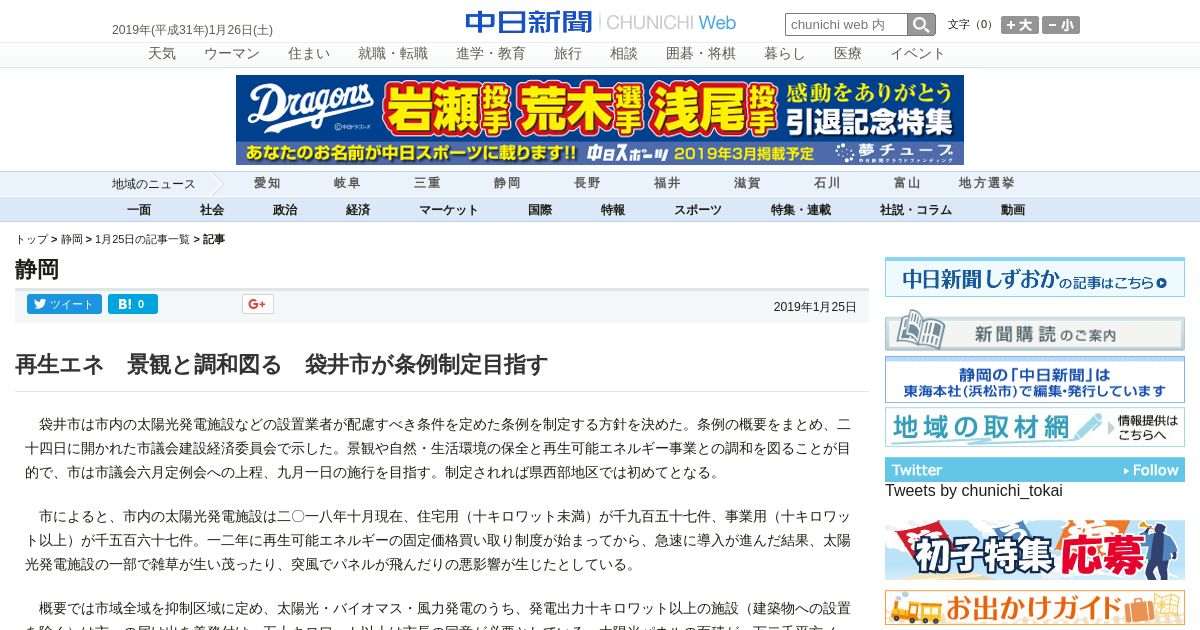Open the 暮らし section
The image size is (1200, 630).
pyautogui.click(x=785, y=54)
